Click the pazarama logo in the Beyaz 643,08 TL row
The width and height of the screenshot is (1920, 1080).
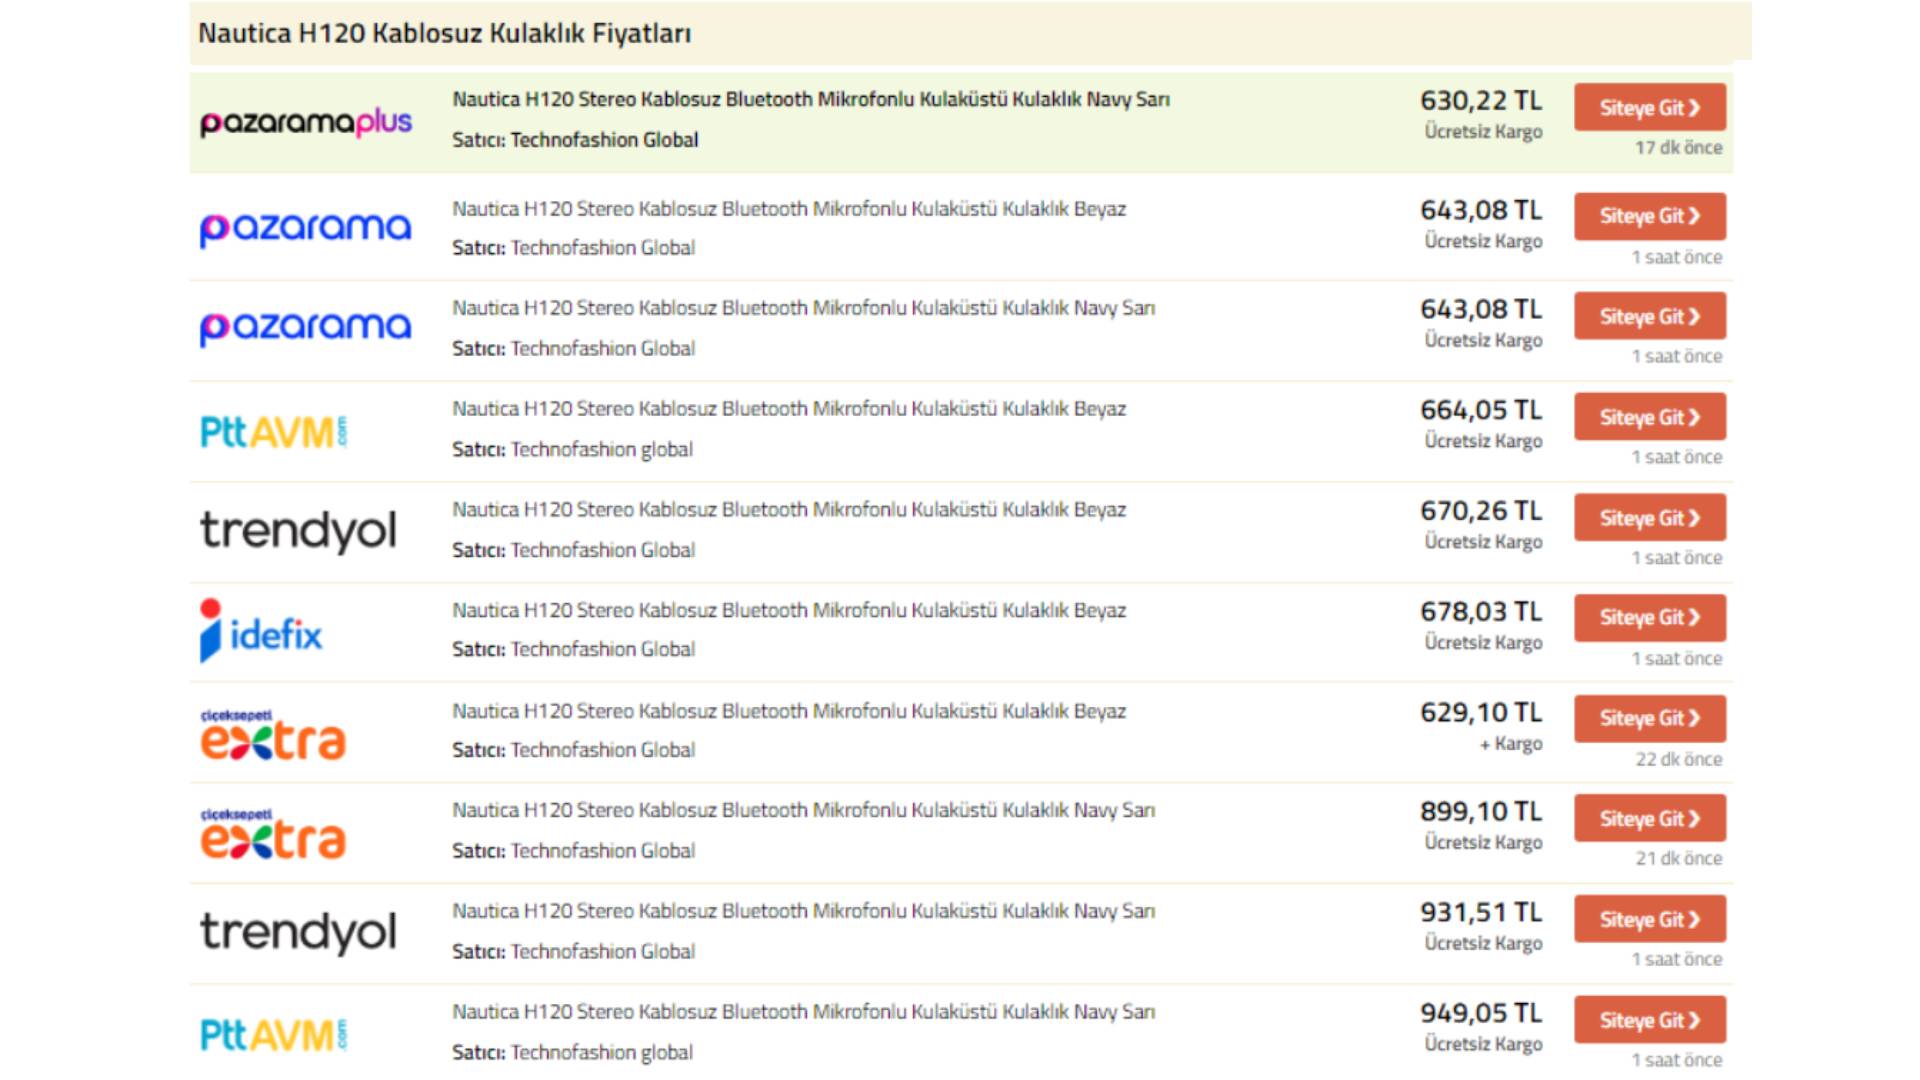[306, 229]
